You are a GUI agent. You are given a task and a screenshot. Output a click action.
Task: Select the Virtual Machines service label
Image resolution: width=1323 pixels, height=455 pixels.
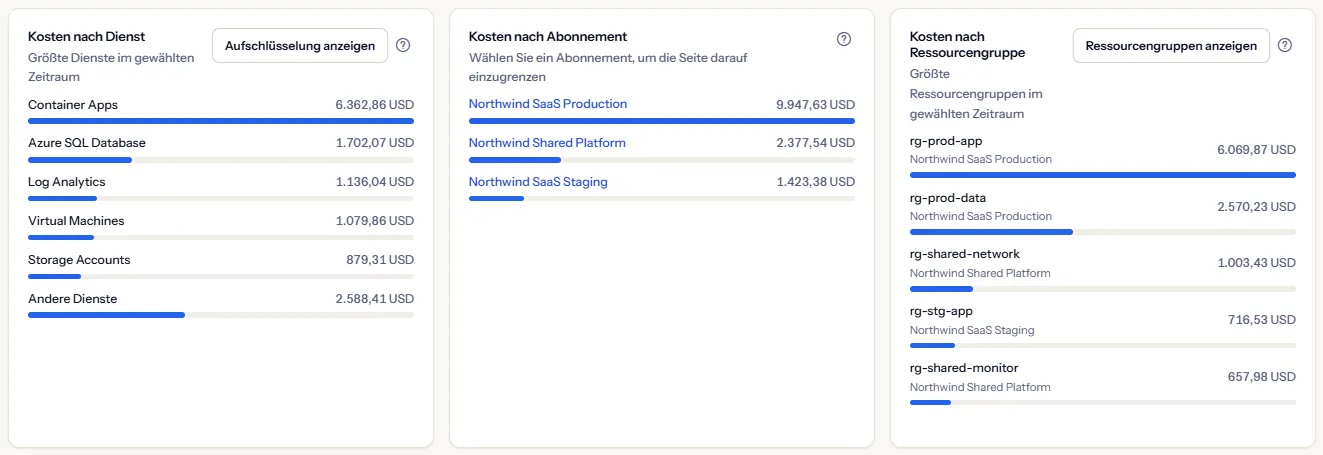(x=76, y=221)
